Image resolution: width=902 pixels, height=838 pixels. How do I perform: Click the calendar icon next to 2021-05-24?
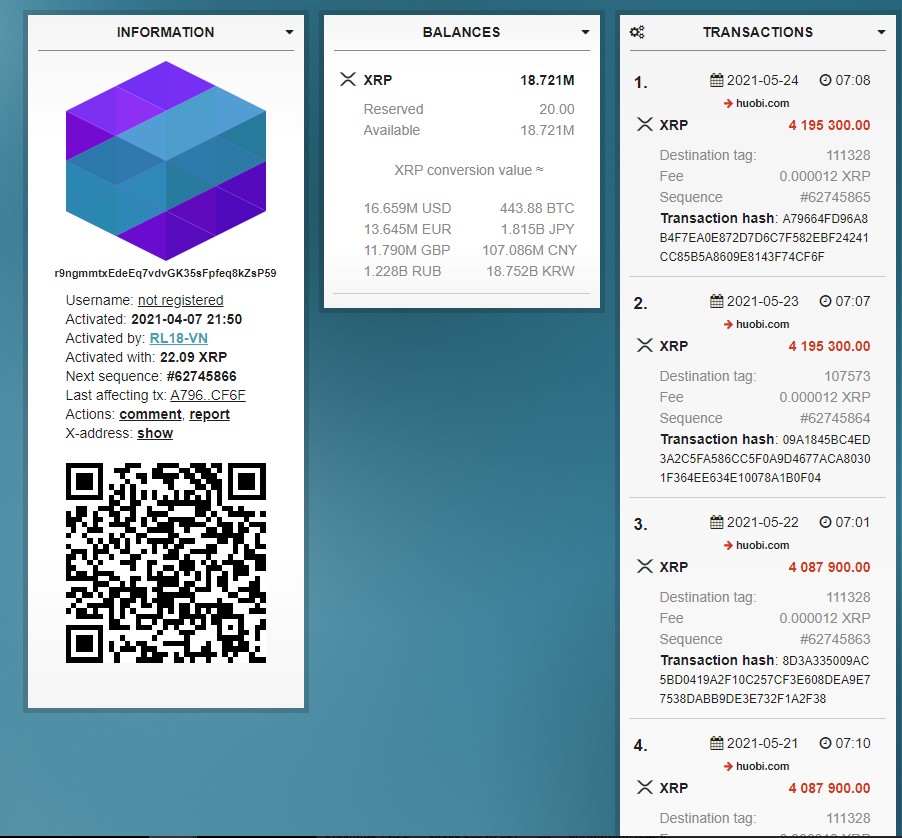click(x=715, y=80)
